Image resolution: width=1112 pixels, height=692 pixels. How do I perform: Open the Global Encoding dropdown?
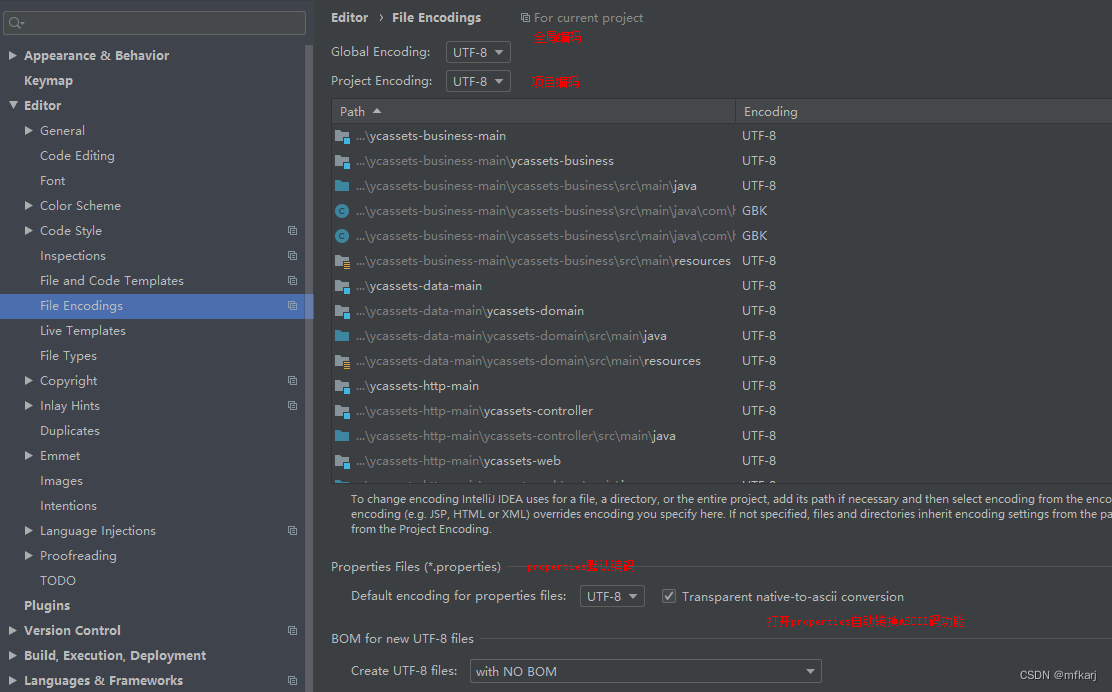pyautogui.click(x=478, y=52)
